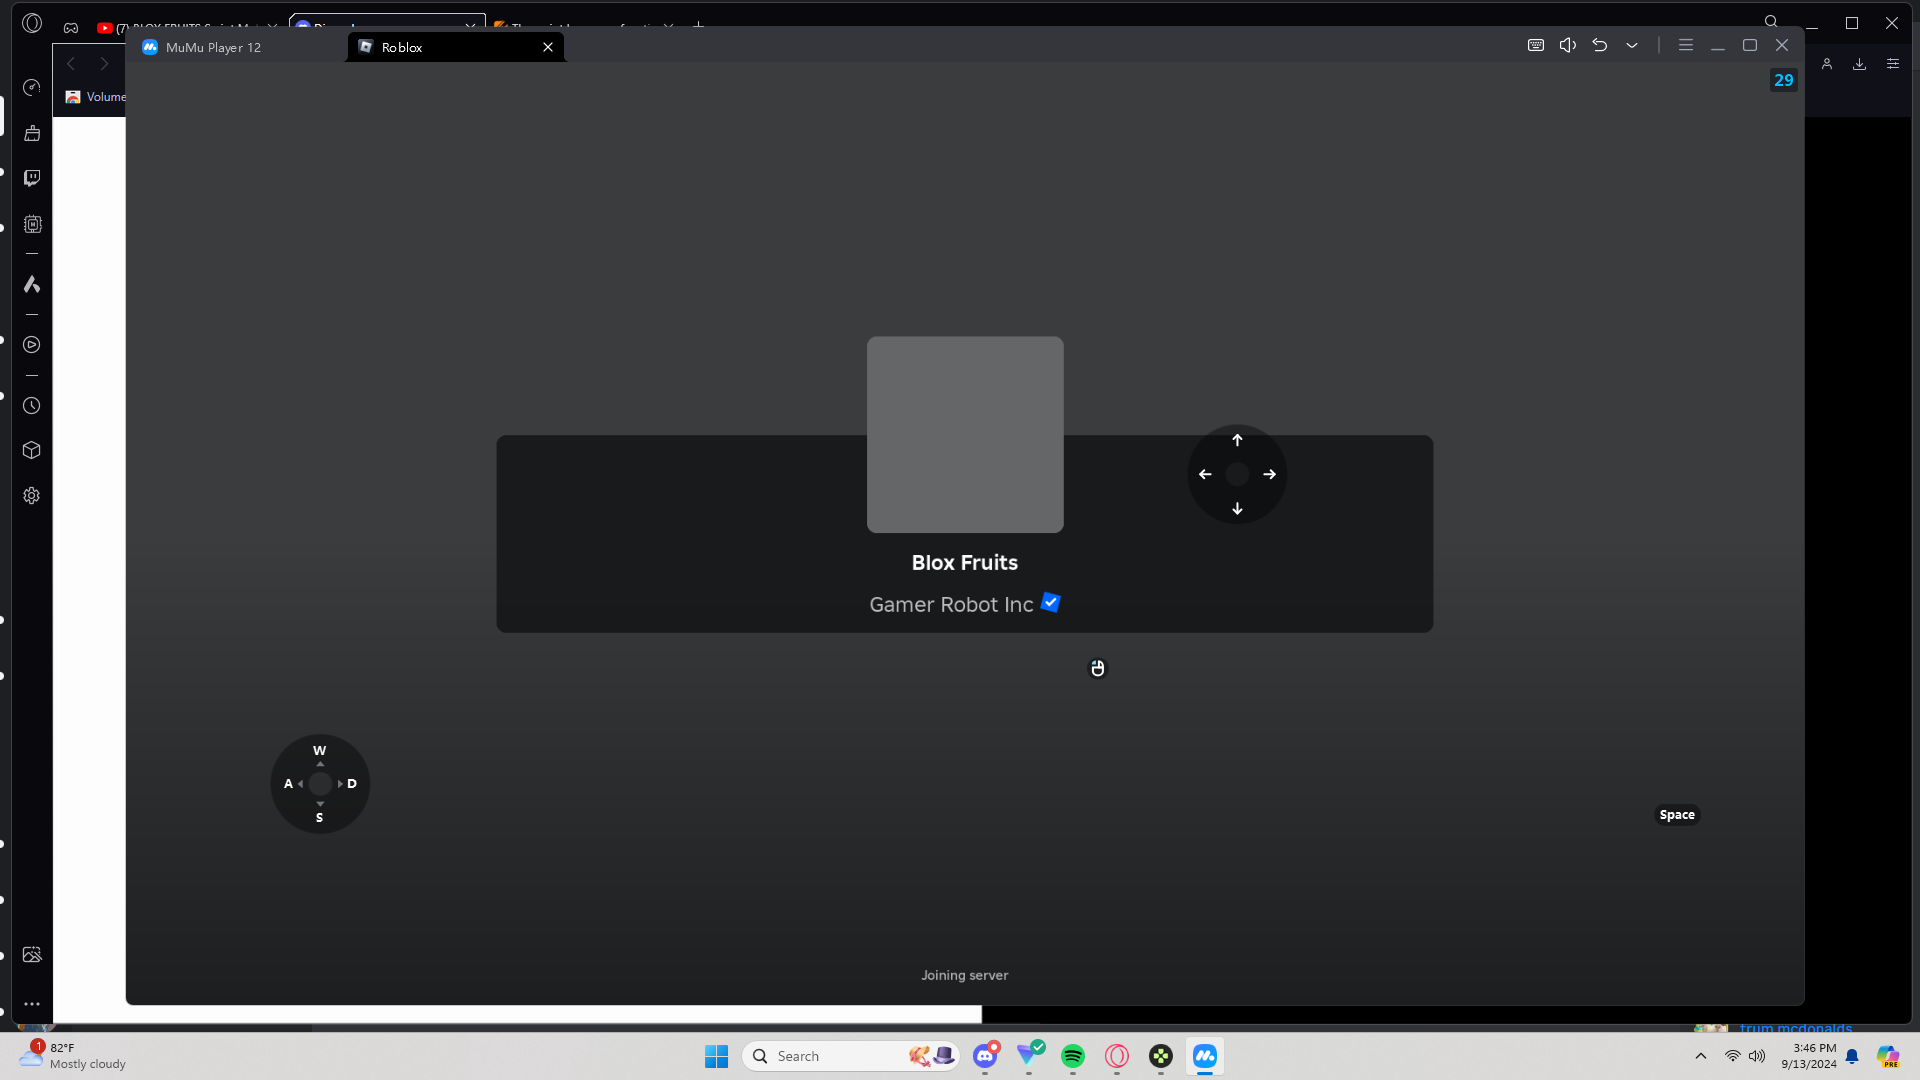This screenshot has height=1080, width=1920.
Task: Click the Opera tab search magnifier icon
Action: (1771, 22)
